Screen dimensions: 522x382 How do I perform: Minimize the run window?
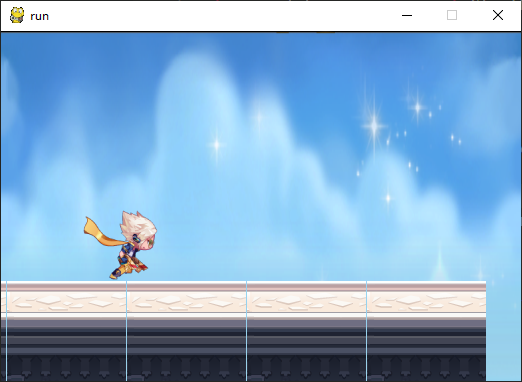coord(407,15)
